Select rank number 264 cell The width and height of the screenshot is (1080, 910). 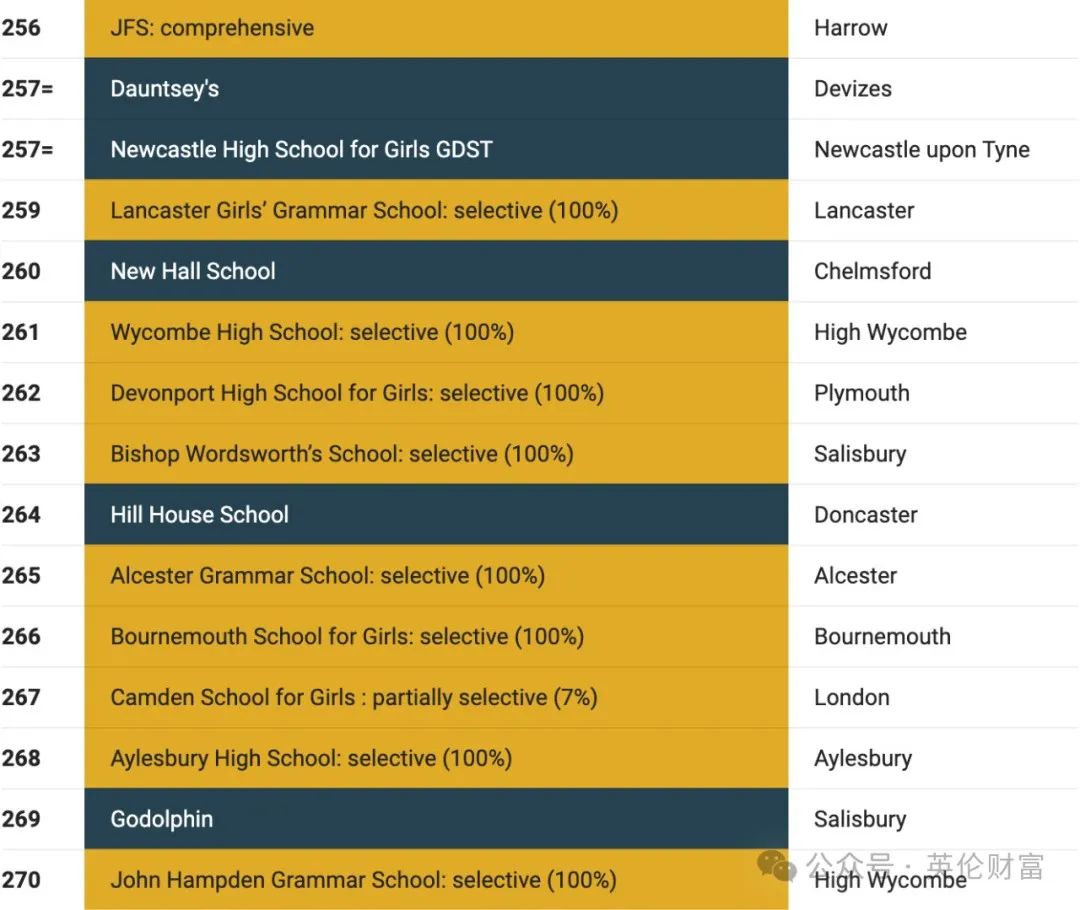[x=21, y=515]
